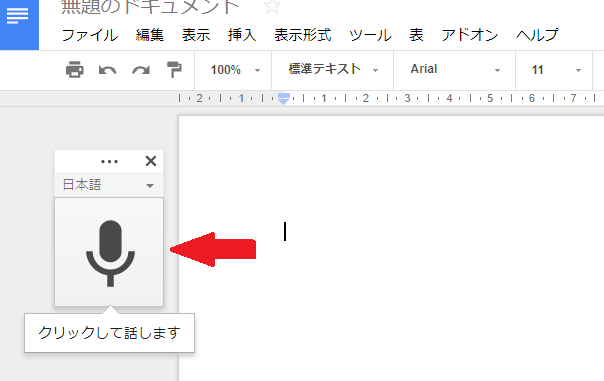Open the 表示 menu
604x381 pixels.
tap(196, 35)
